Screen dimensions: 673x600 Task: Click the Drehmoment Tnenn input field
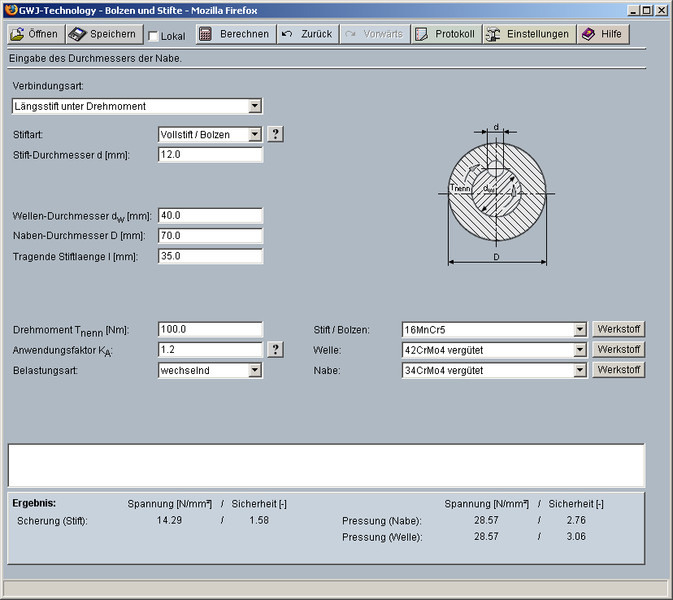click(210, 329)
